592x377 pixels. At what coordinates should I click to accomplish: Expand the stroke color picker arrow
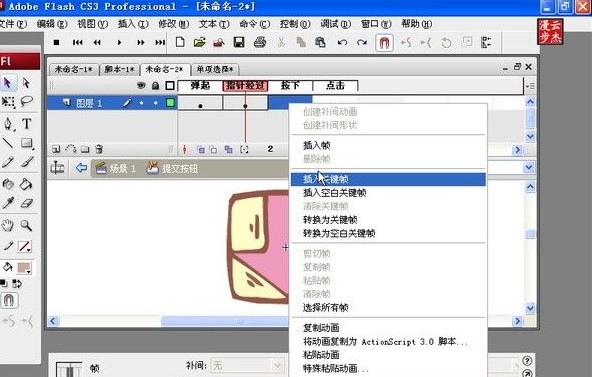tap(29, 251)
